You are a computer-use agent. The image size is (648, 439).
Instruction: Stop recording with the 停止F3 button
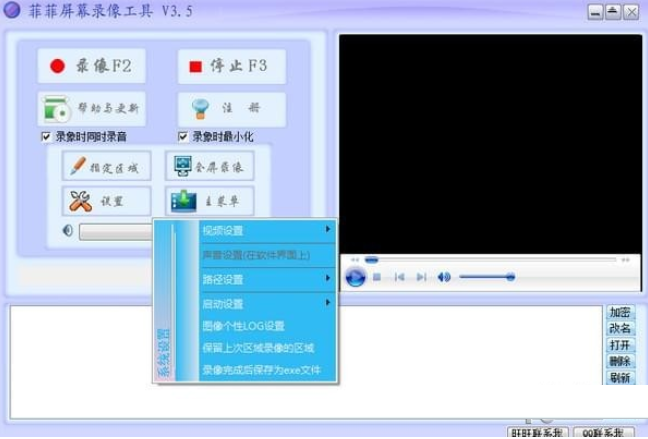click(231, 66)
